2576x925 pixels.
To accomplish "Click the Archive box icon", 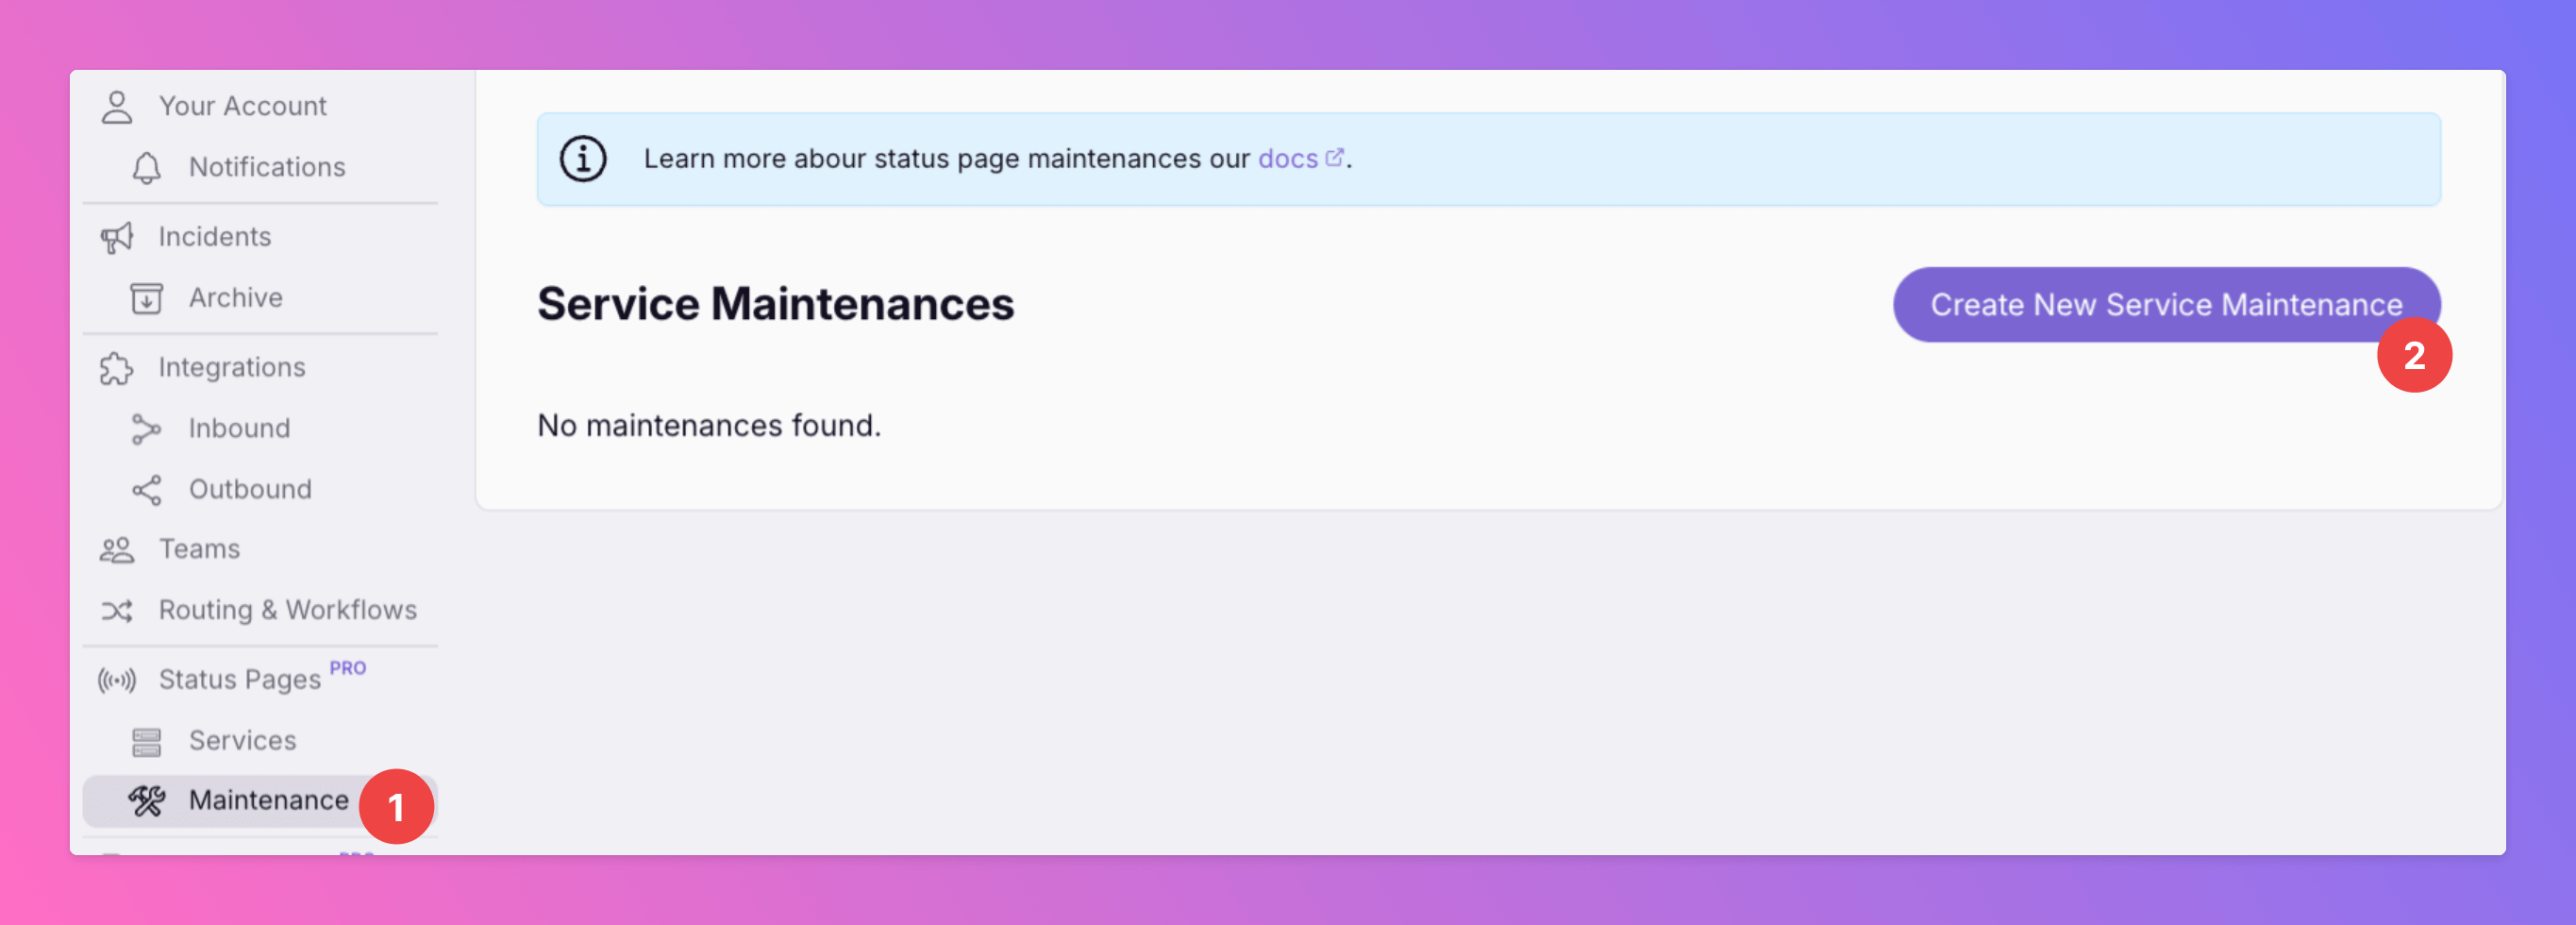I will (x=147, y=299).
